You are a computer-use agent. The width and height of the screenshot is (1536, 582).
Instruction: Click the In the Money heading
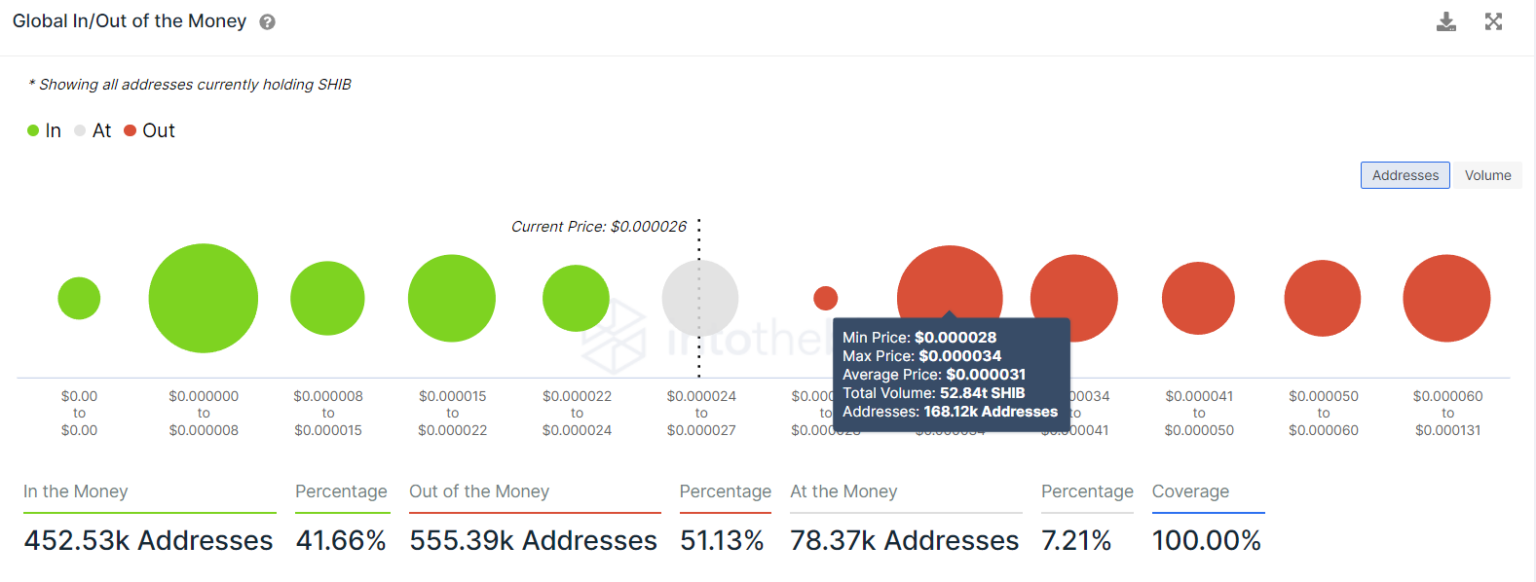(76, 492)
